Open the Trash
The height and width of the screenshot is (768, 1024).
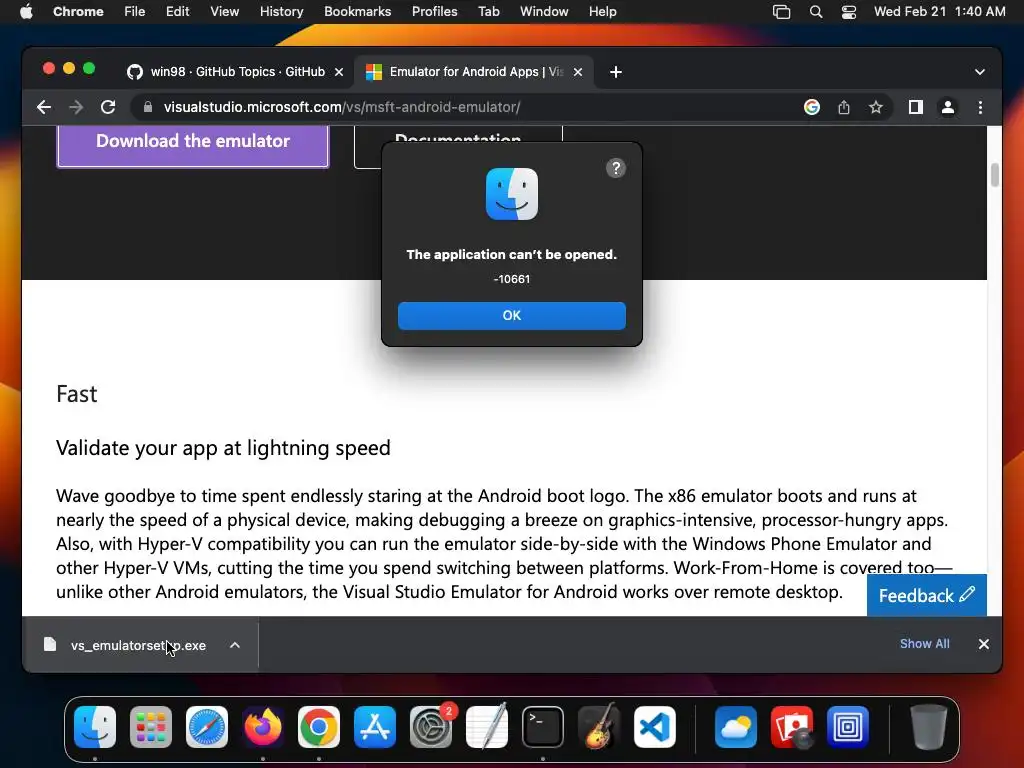(928, 727)
